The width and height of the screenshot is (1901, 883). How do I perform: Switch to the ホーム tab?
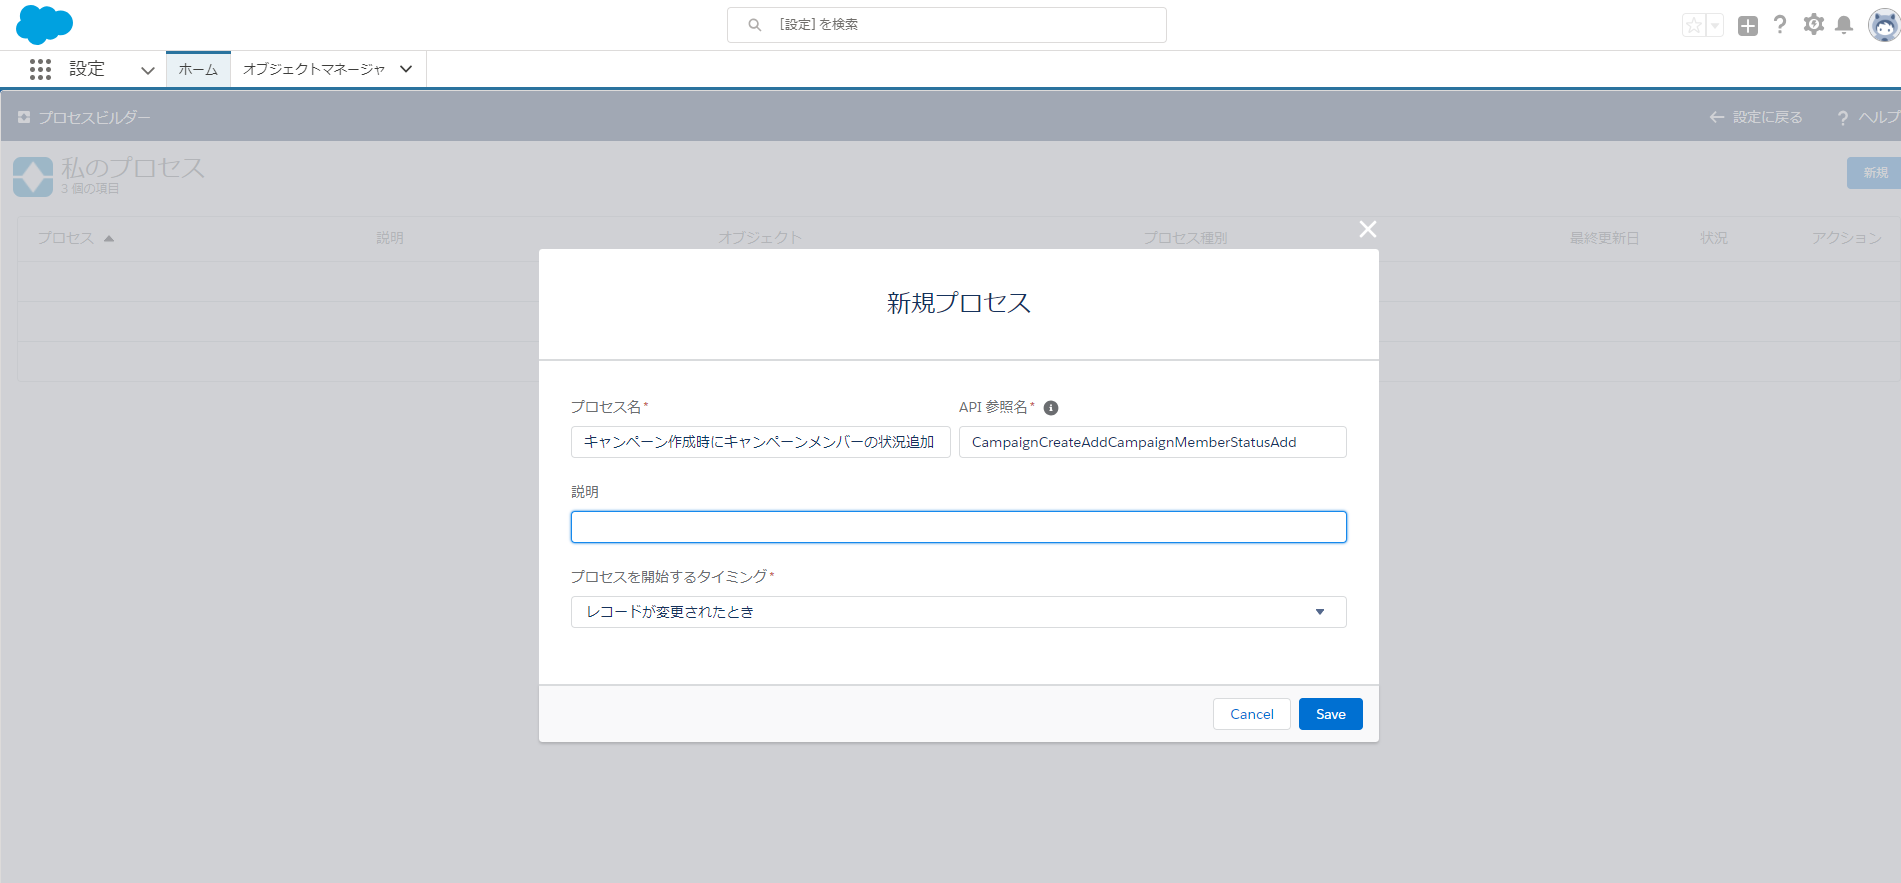tap(198, 69)
